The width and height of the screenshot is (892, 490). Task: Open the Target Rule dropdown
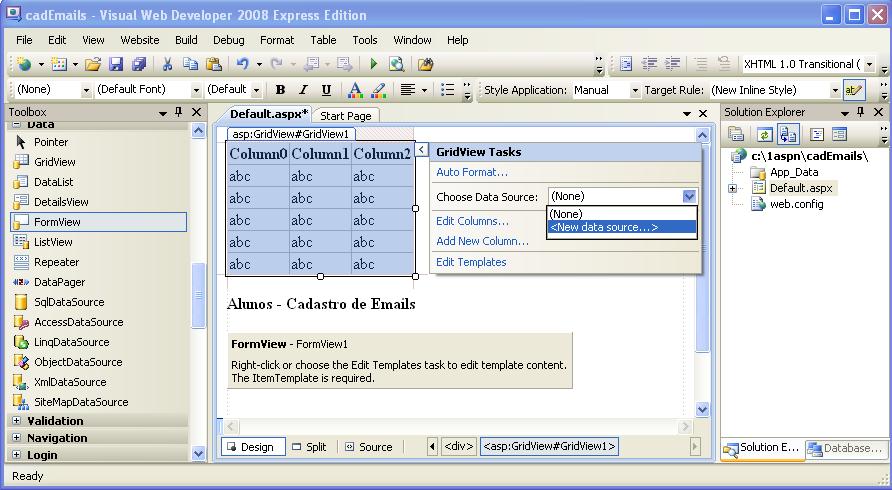835,90
